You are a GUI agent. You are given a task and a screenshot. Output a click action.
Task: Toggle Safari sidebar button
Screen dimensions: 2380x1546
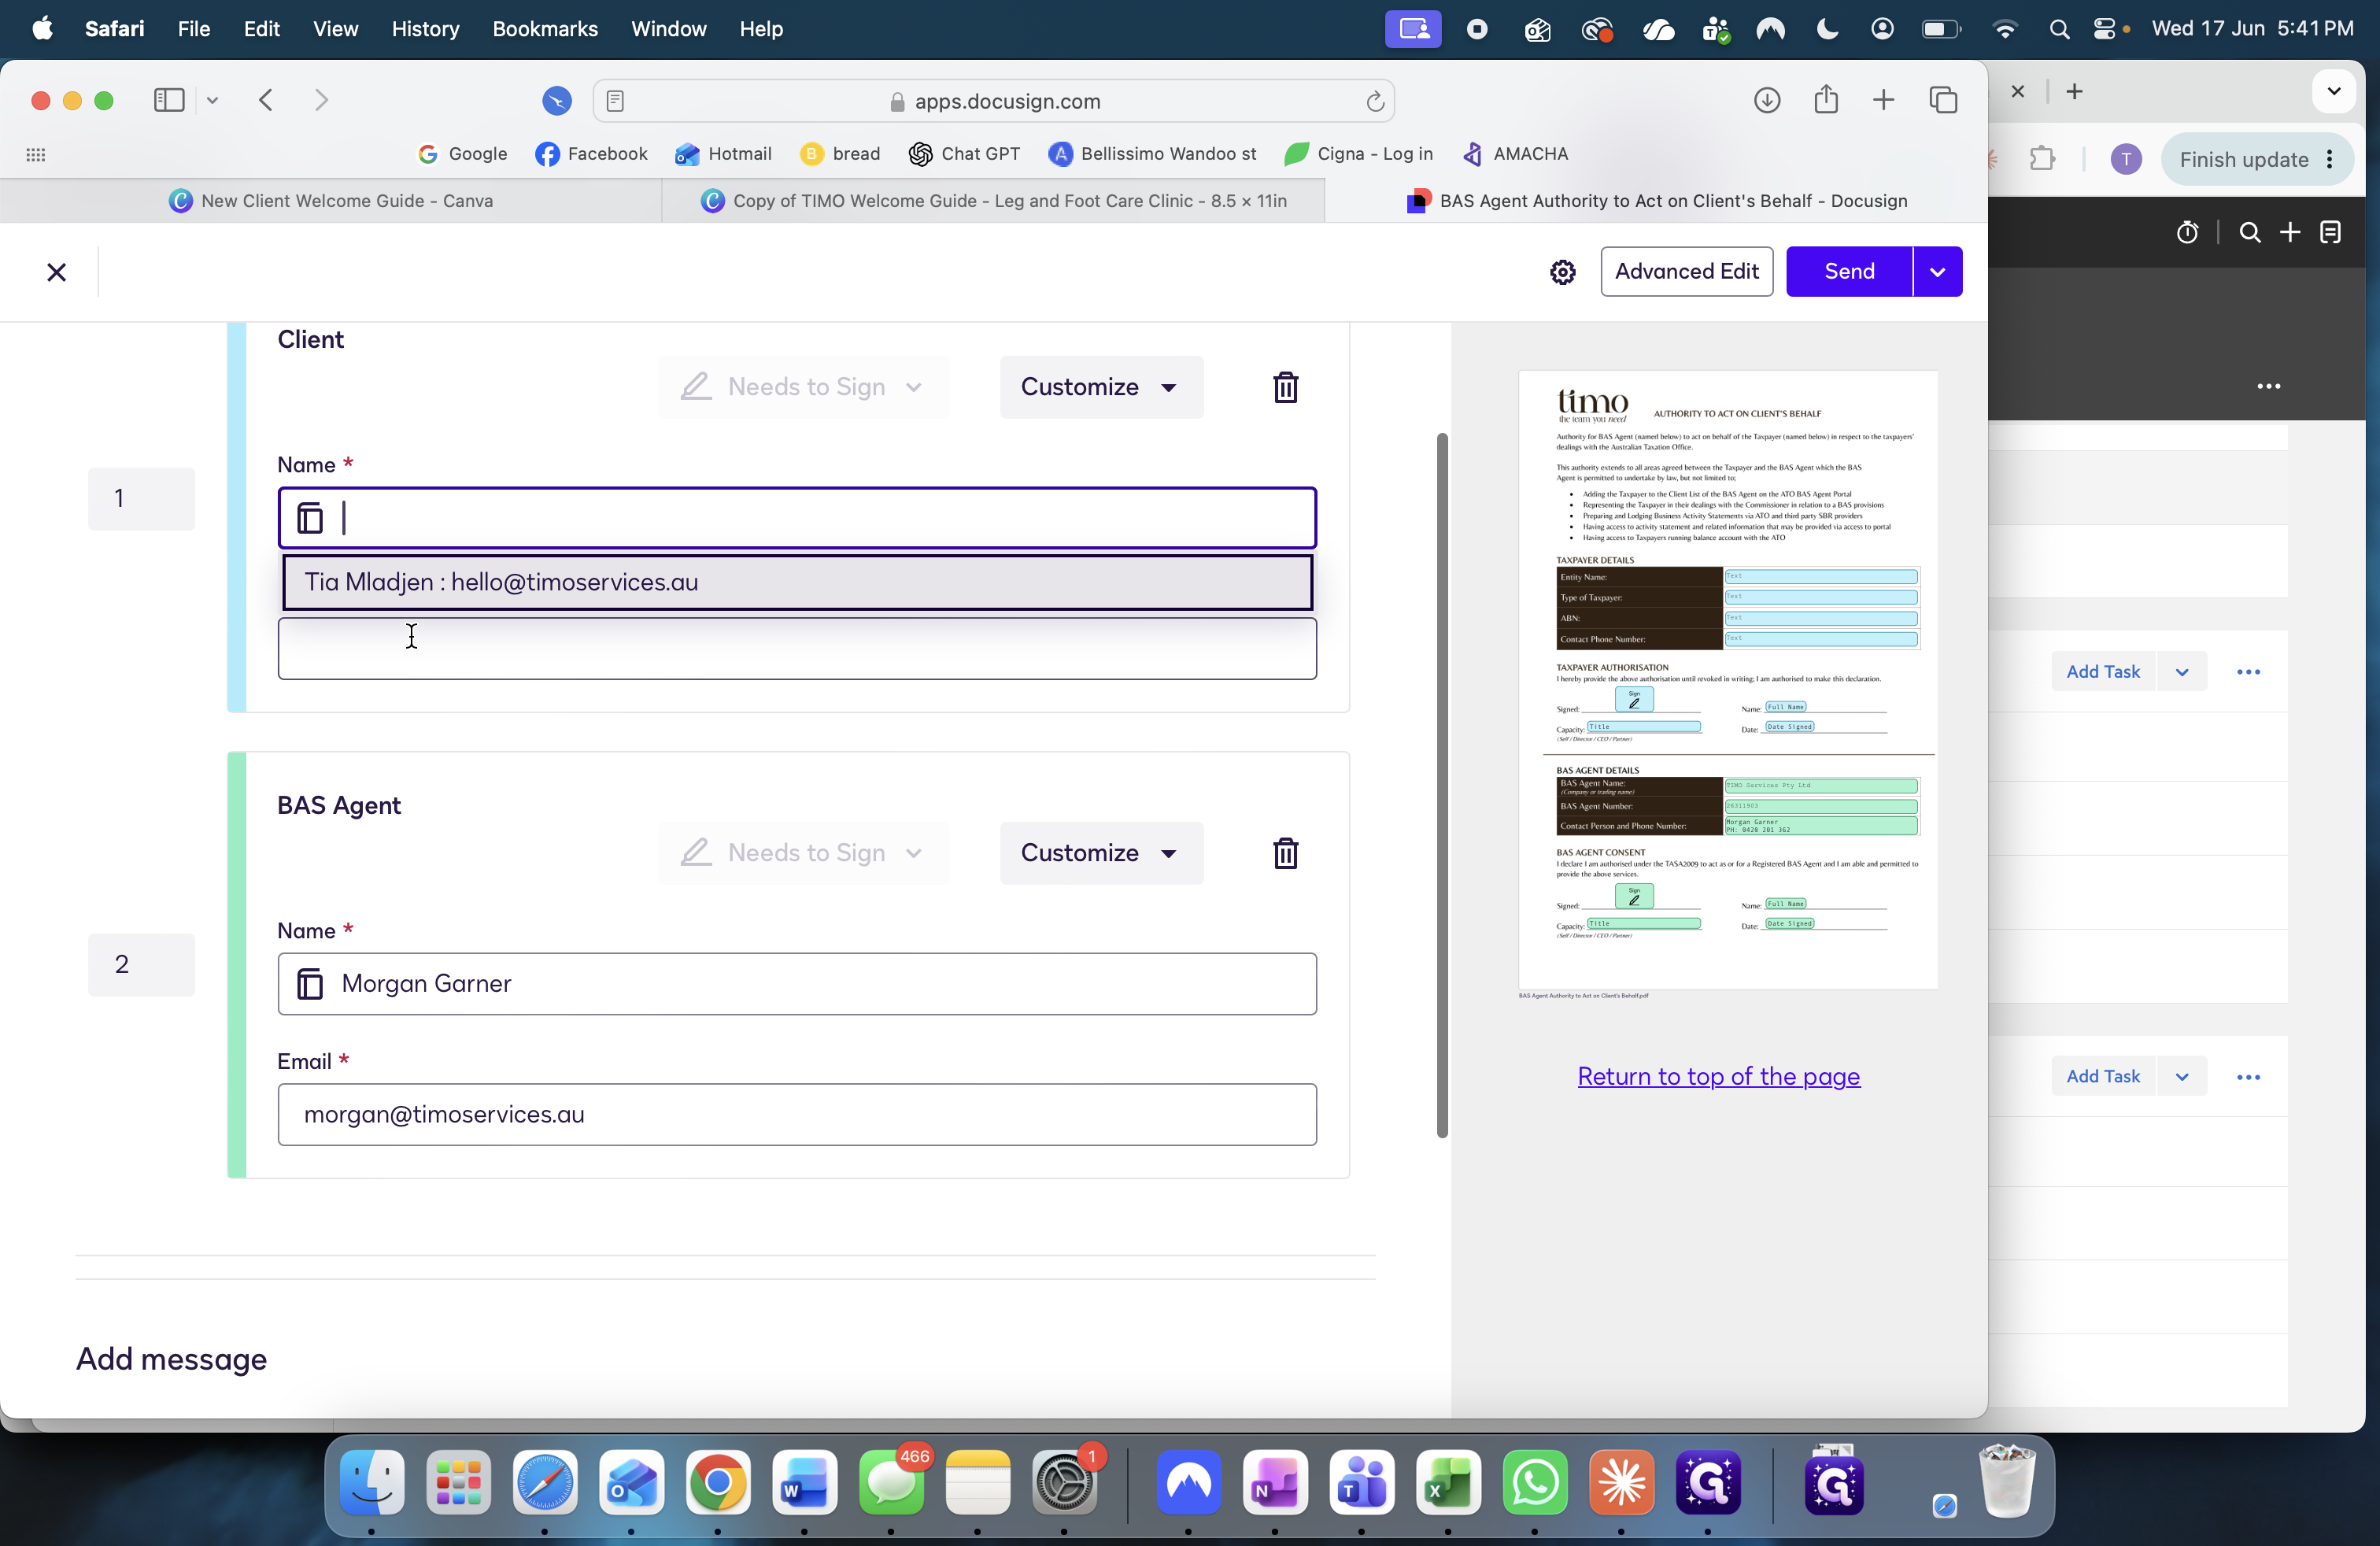[x=169, y=100]
